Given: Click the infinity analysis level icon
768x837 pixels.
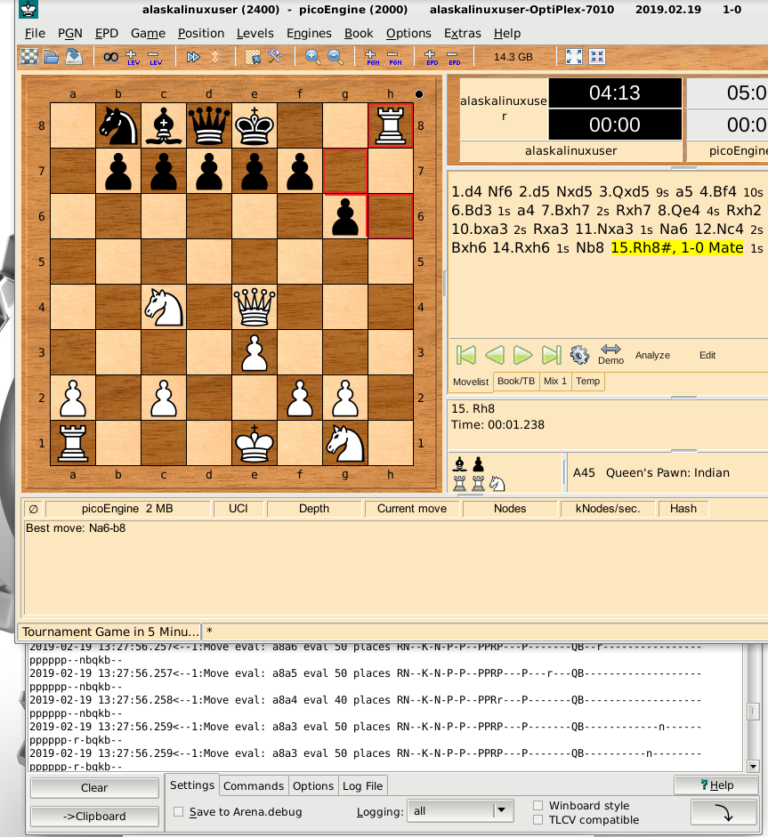Looking at the screenshot, I should click(110, 57).
